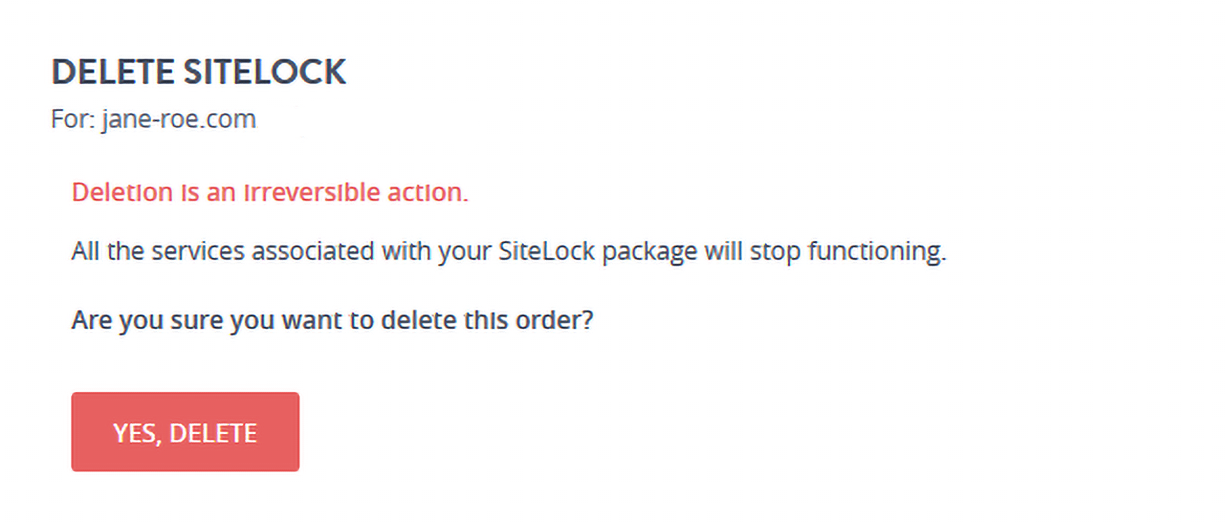Click the DELETE SITELOCK heading
Image resolution: width=1230 pixels, height=522 pixels.
(198, 73)
